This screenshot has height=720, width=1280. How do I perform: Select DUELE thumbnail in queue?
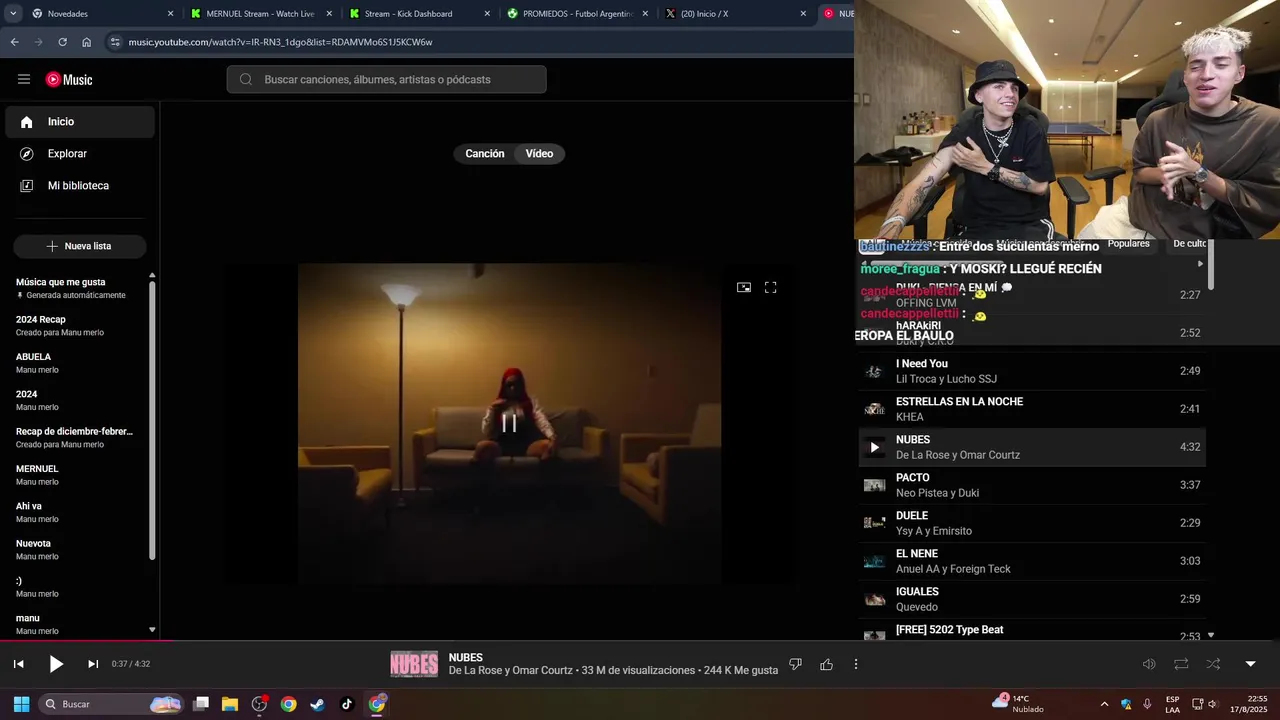(x=875, y=523)
